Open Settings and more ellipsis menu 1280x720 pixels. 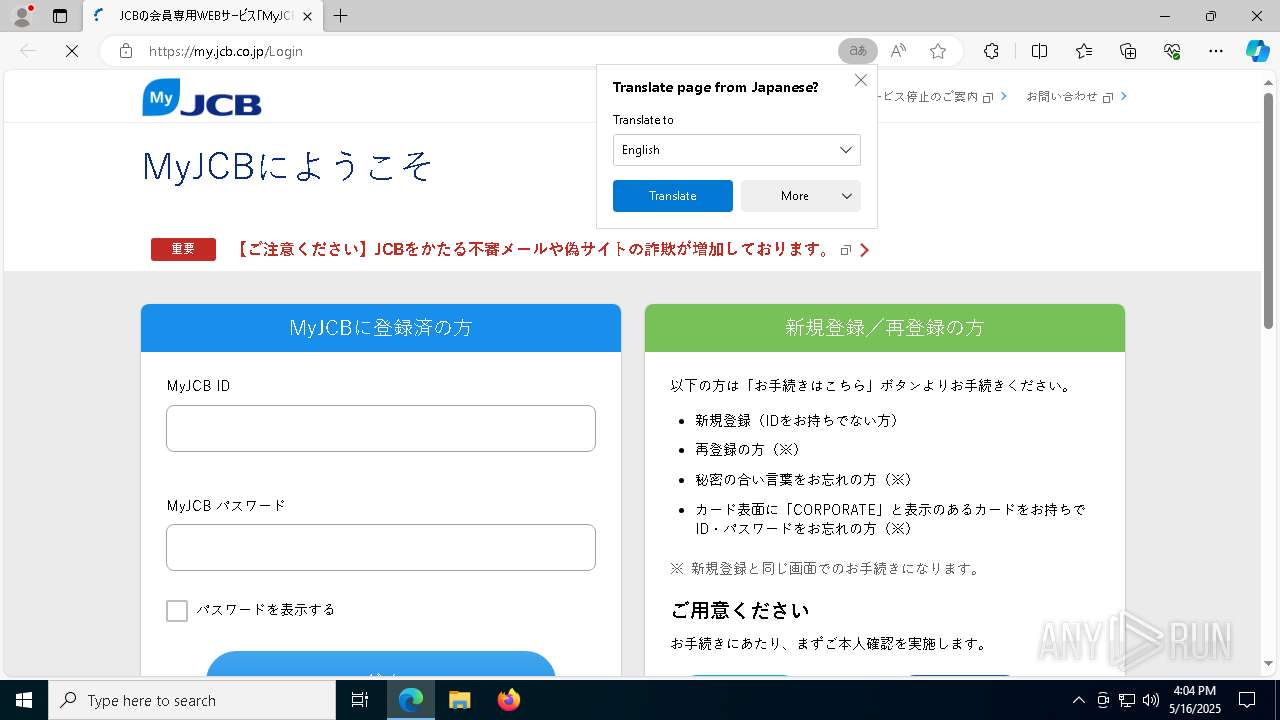[1216, 51]
